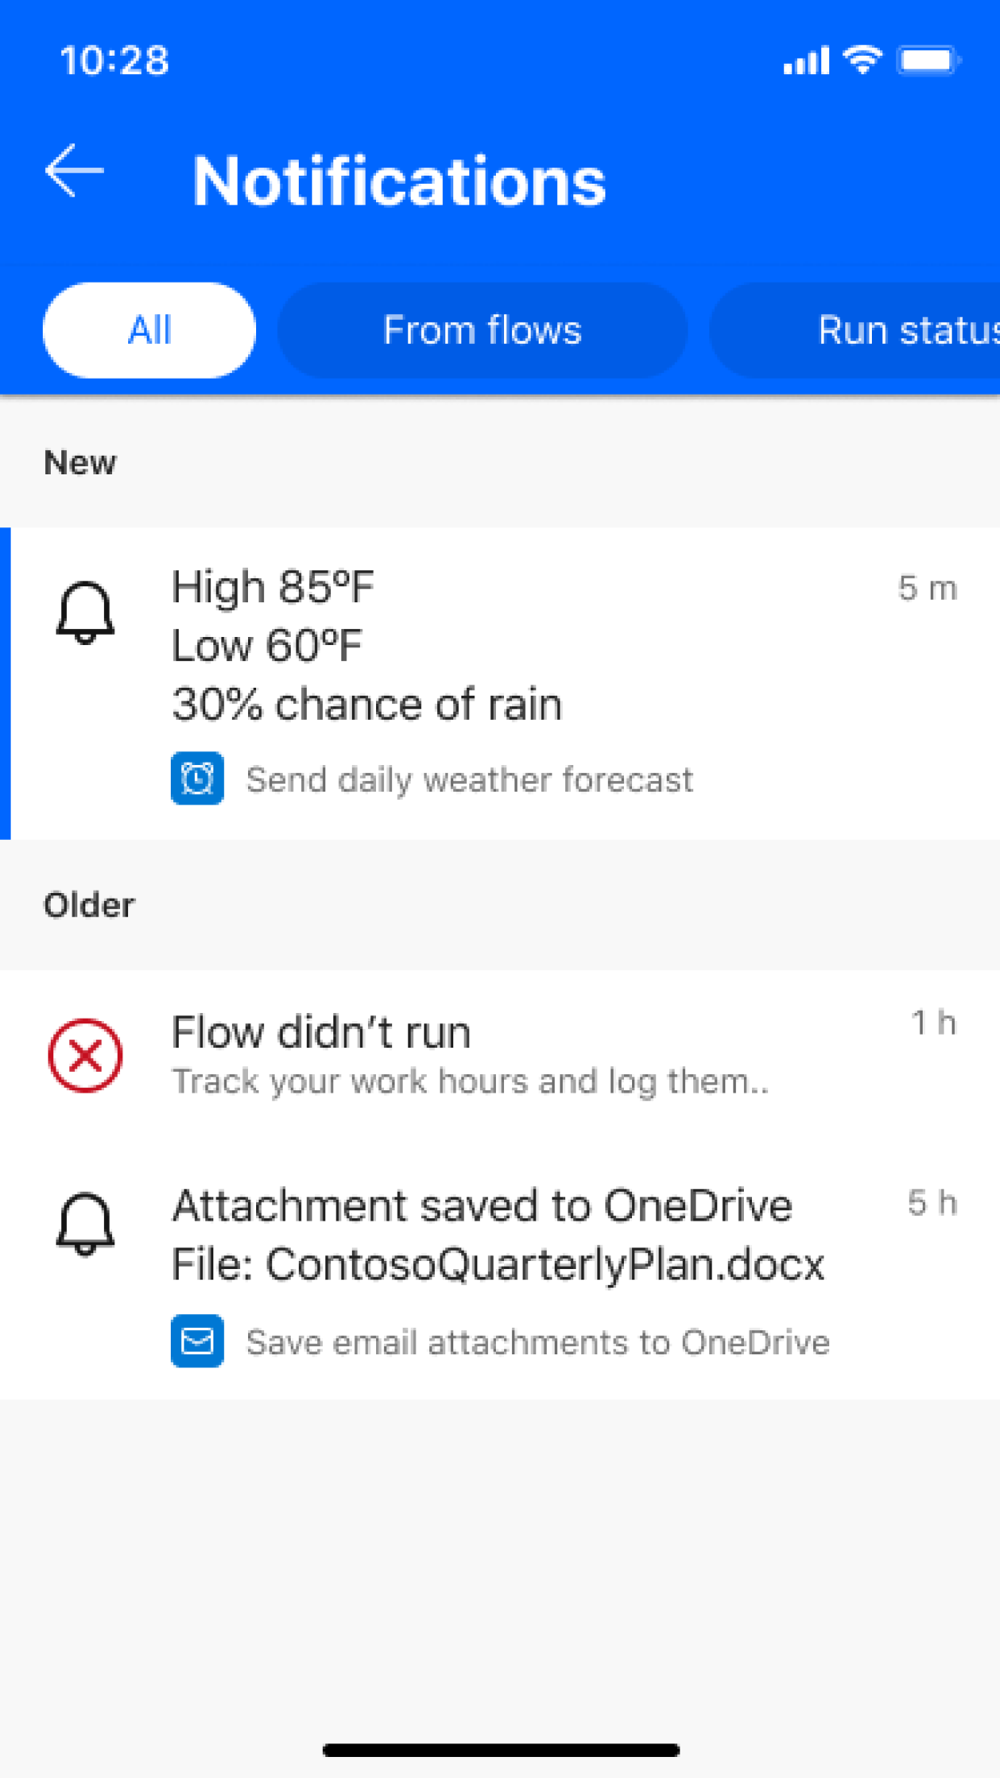Click the blue email envelope flow icon

(x=197, y=1341)
